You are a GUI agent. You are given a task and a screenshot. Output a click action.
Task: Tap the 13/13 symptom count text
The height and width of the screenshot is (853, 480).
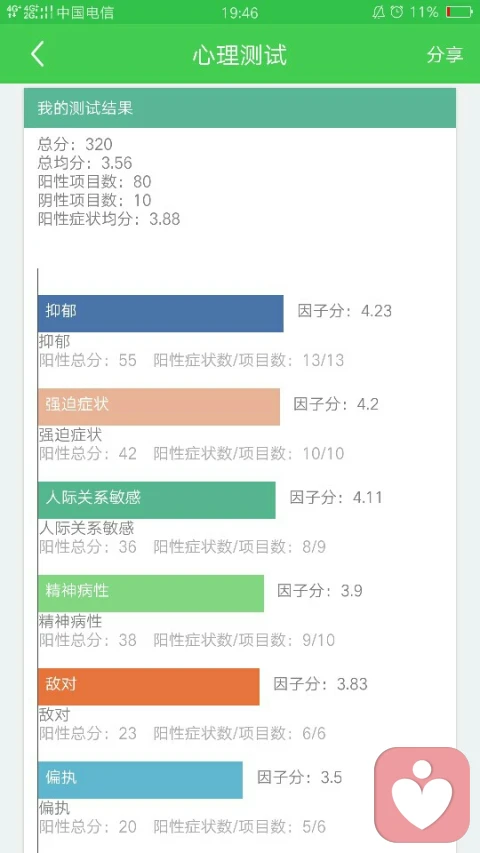[x=323, y=360]
